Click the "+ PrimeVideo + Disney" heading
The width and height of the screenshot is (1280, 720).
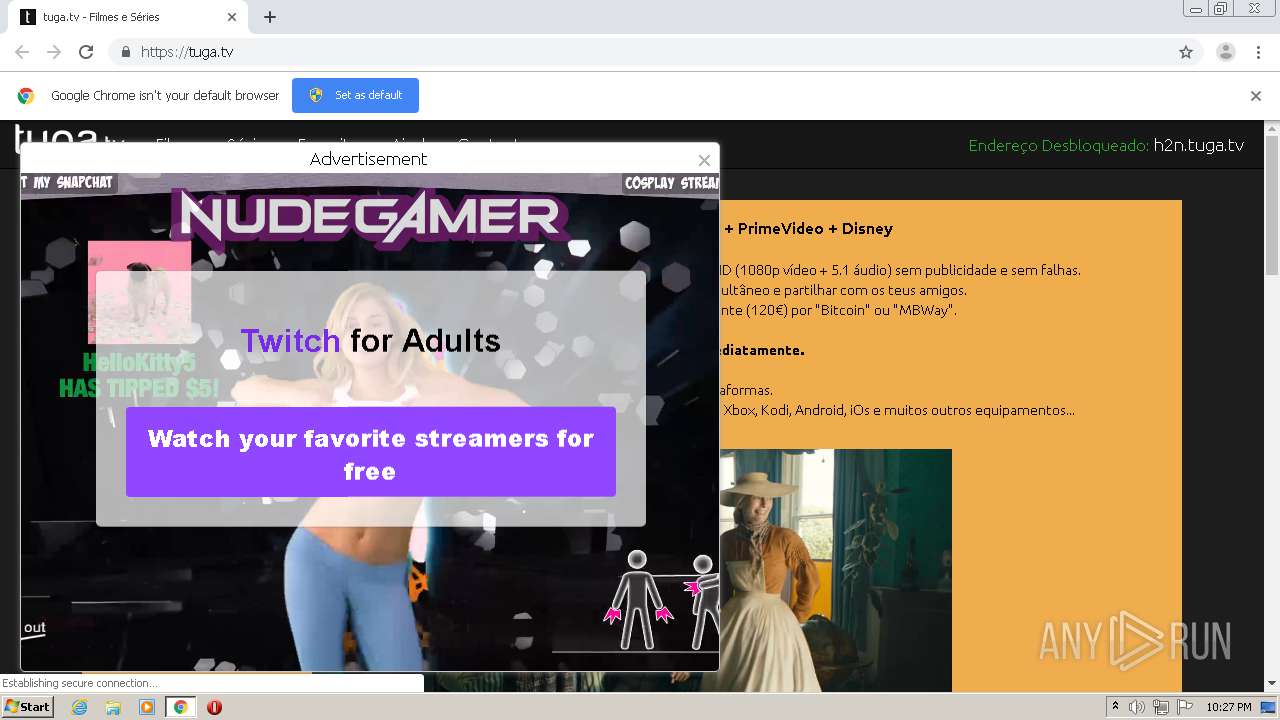(x=809, y=229)
